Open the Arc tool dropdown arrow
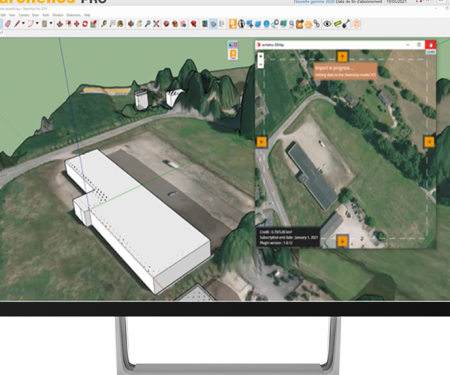450x375 pixels. pos(37,24)
